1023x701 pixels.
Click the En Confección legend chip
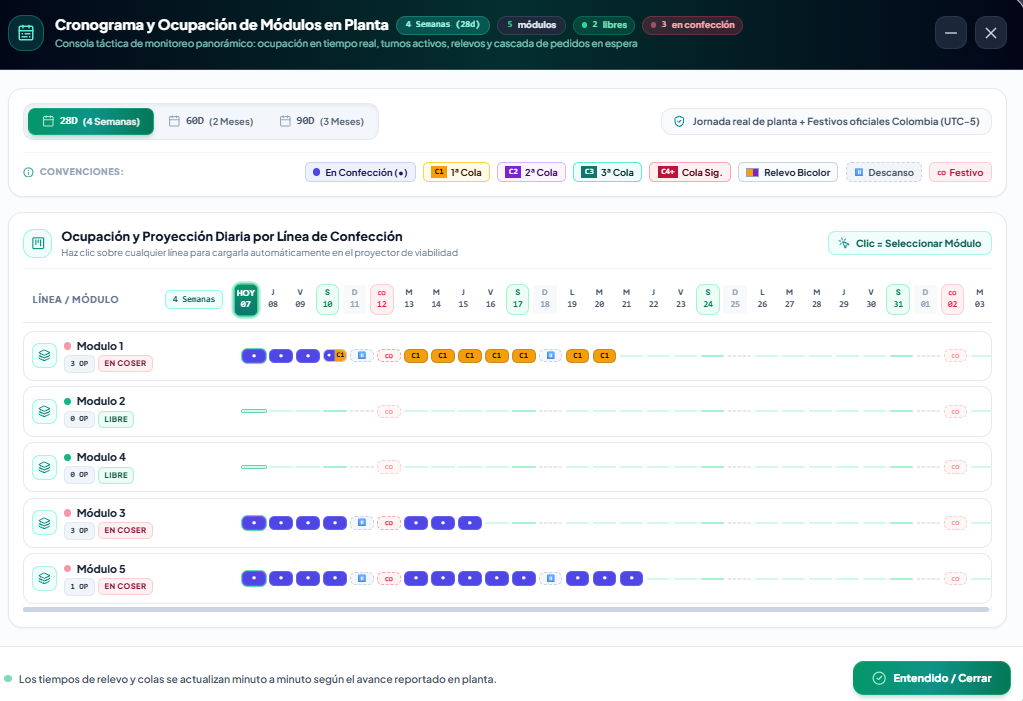tap(360, 172)
